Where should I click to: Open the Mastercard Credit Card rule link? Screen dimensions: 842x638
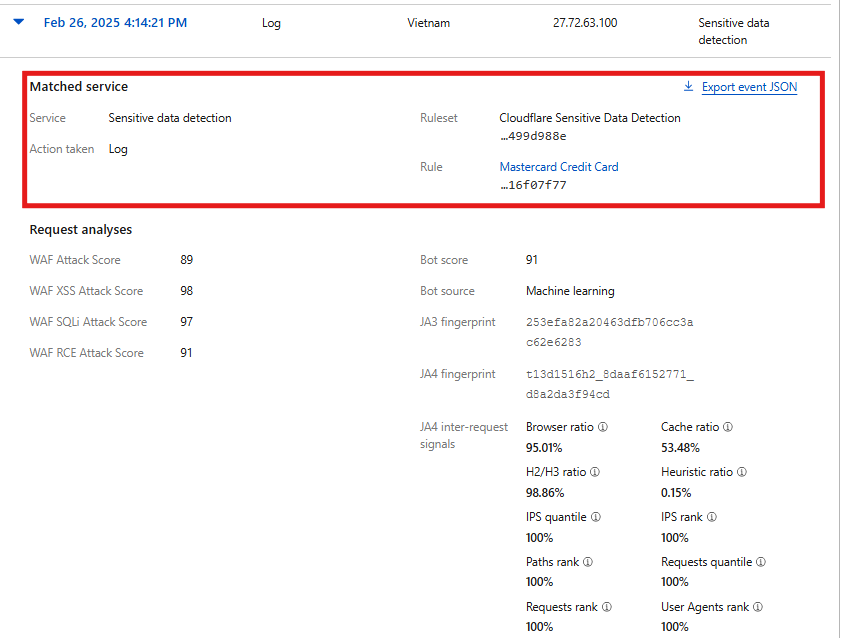pos(559,167)
